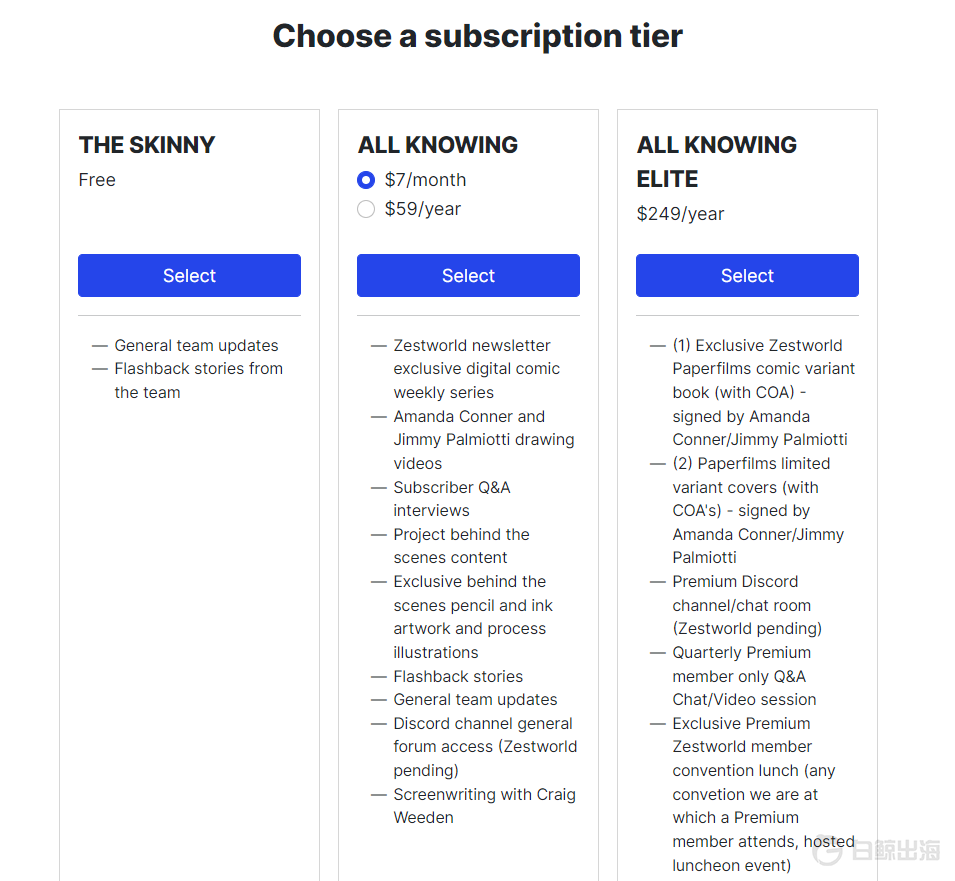This screenshot has height=881, width=955.
Task: Click the Free price label
Action: point(97,180)
